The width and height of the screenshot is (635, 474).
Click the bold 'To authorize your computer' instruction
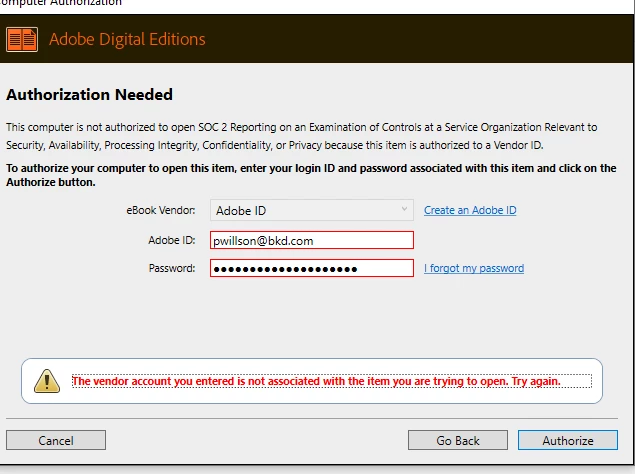tap(311, 175)
